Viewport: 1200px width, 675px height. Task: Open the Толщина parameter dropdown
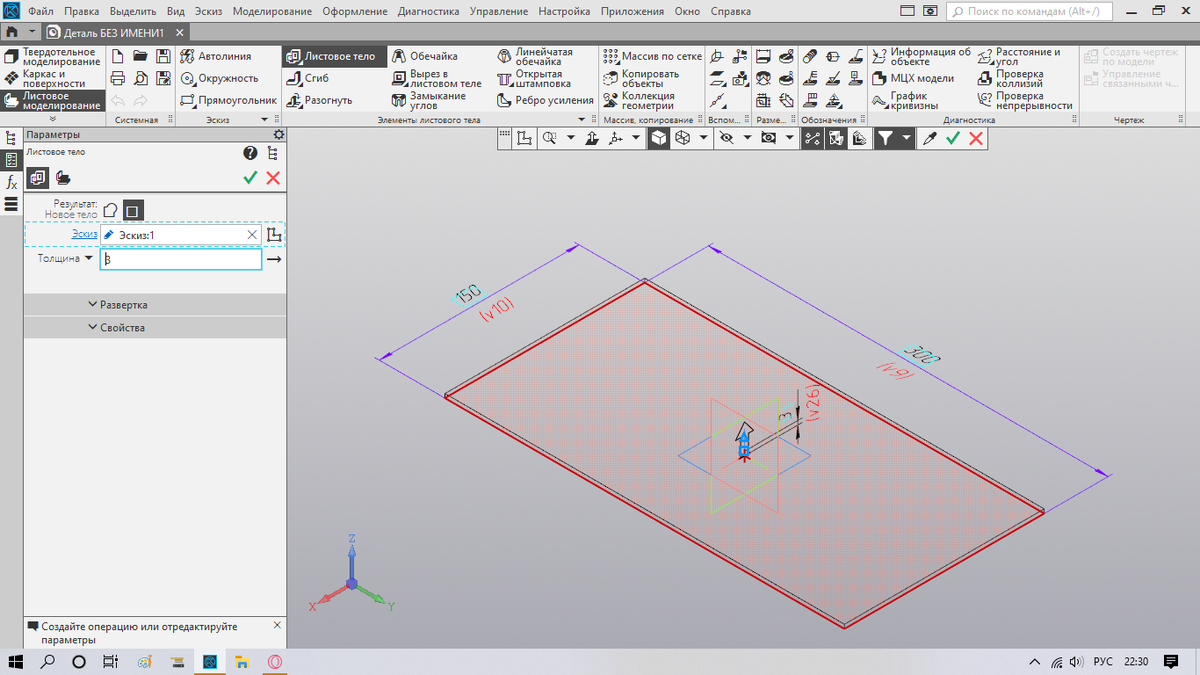click(x=89, y=258)
